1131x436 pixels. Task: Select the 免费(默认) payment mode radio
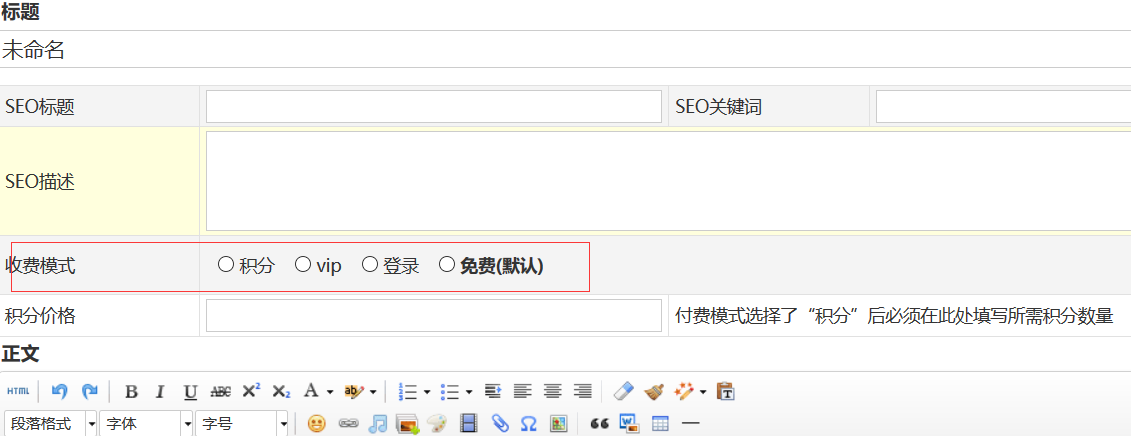(447, 265)
